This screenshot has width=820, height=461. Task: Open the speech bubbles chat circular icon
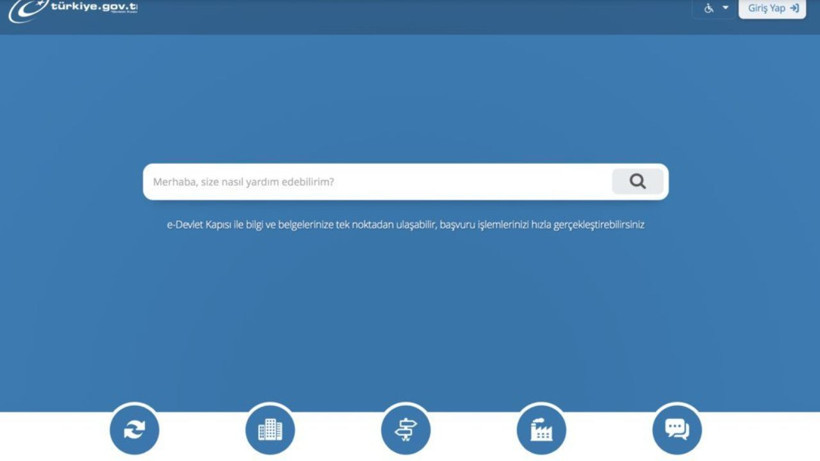point(677,430)
